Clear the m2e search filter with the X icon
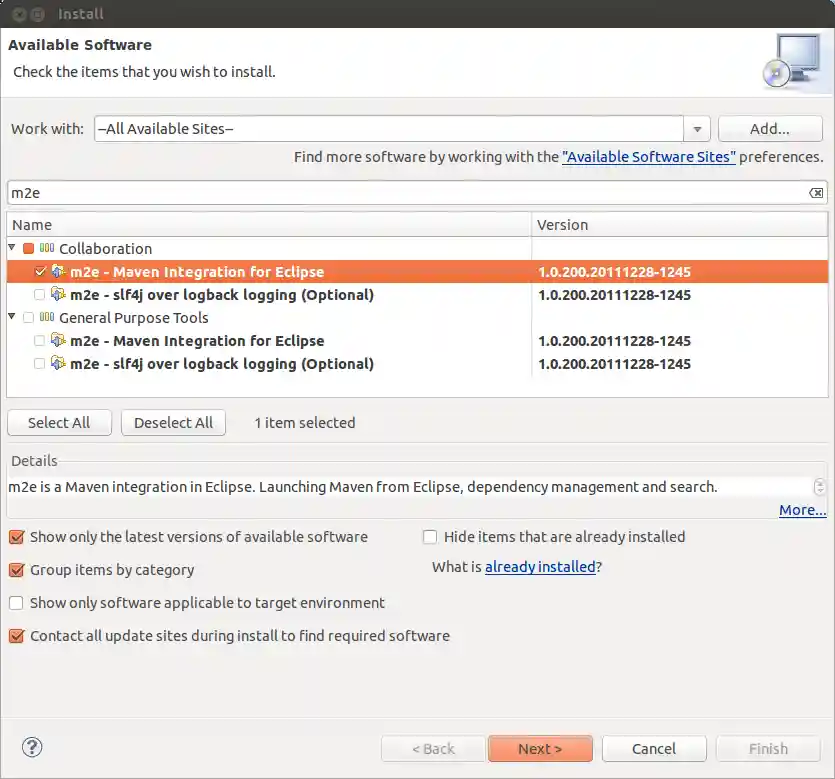 coord(816,192)
